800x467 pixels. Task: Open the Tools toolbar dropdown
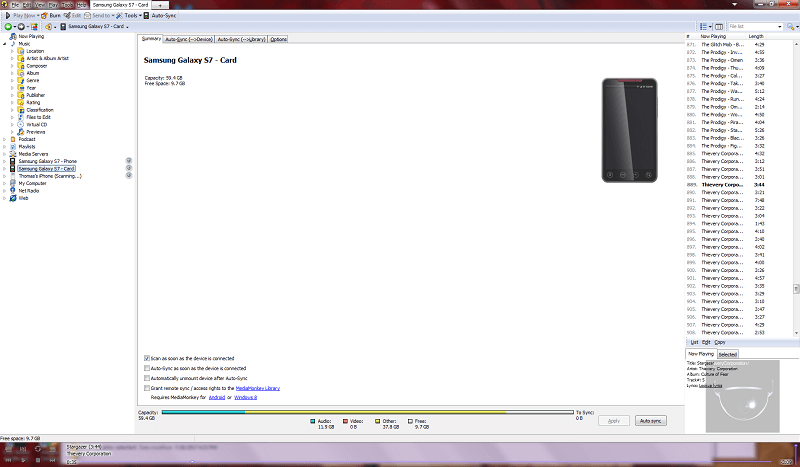tap(140, 16)
